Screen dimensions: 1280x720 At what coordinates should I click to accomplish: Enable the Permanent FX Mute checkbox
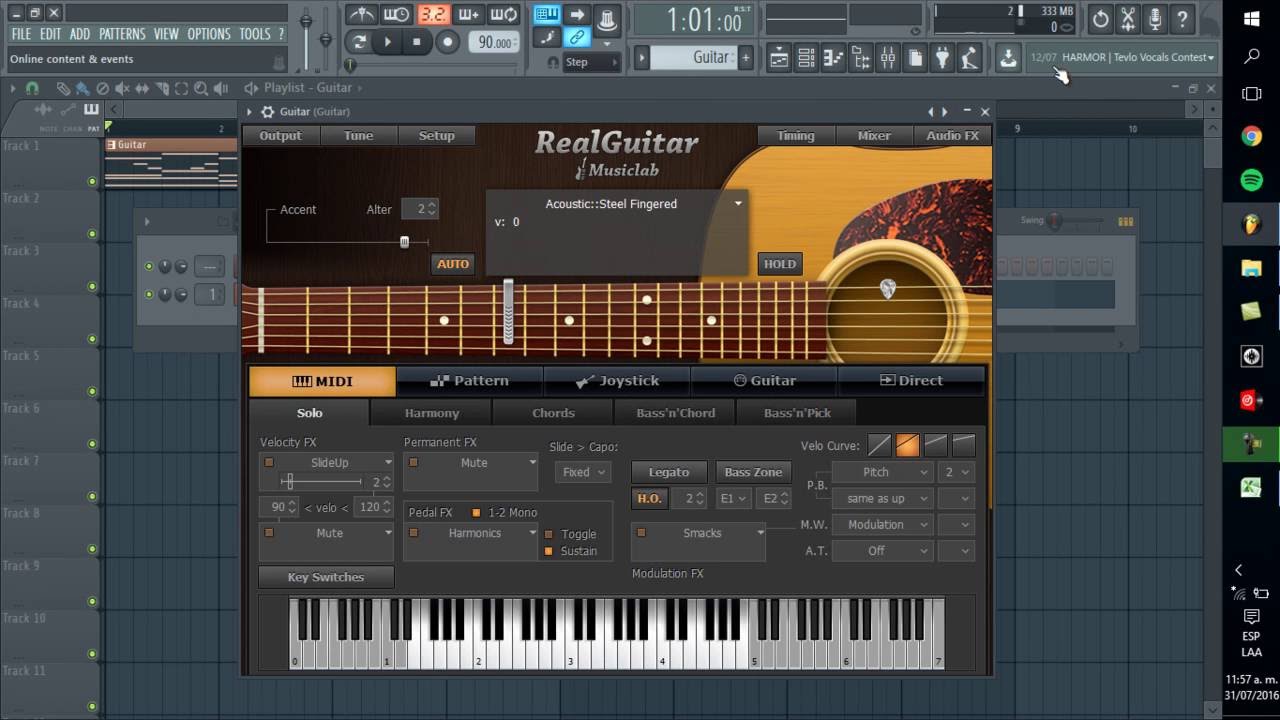(x=412, y=463)
